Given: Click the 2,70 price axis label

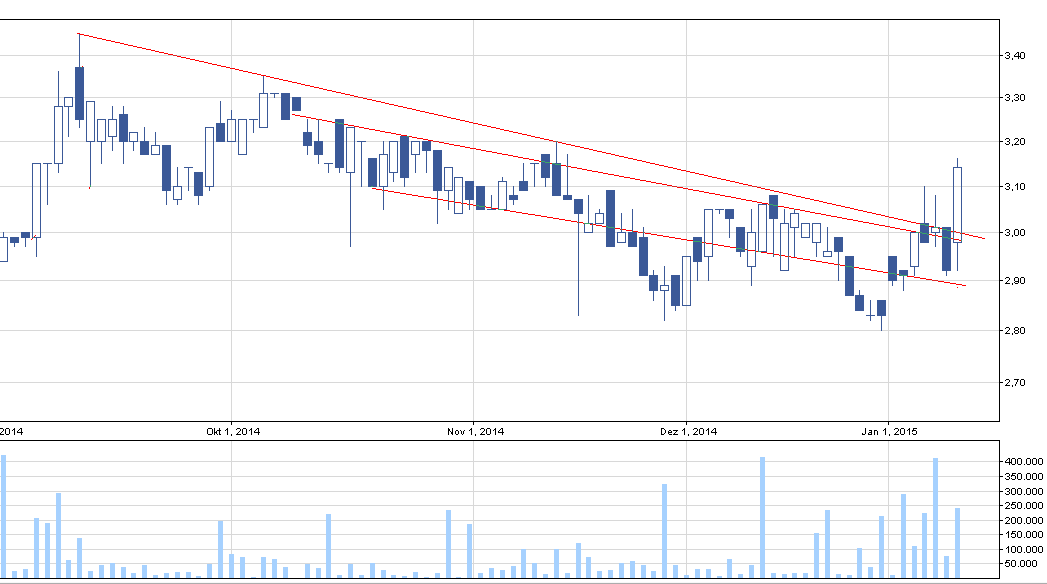Looking at the screenshot, I should pos(1013,382).
